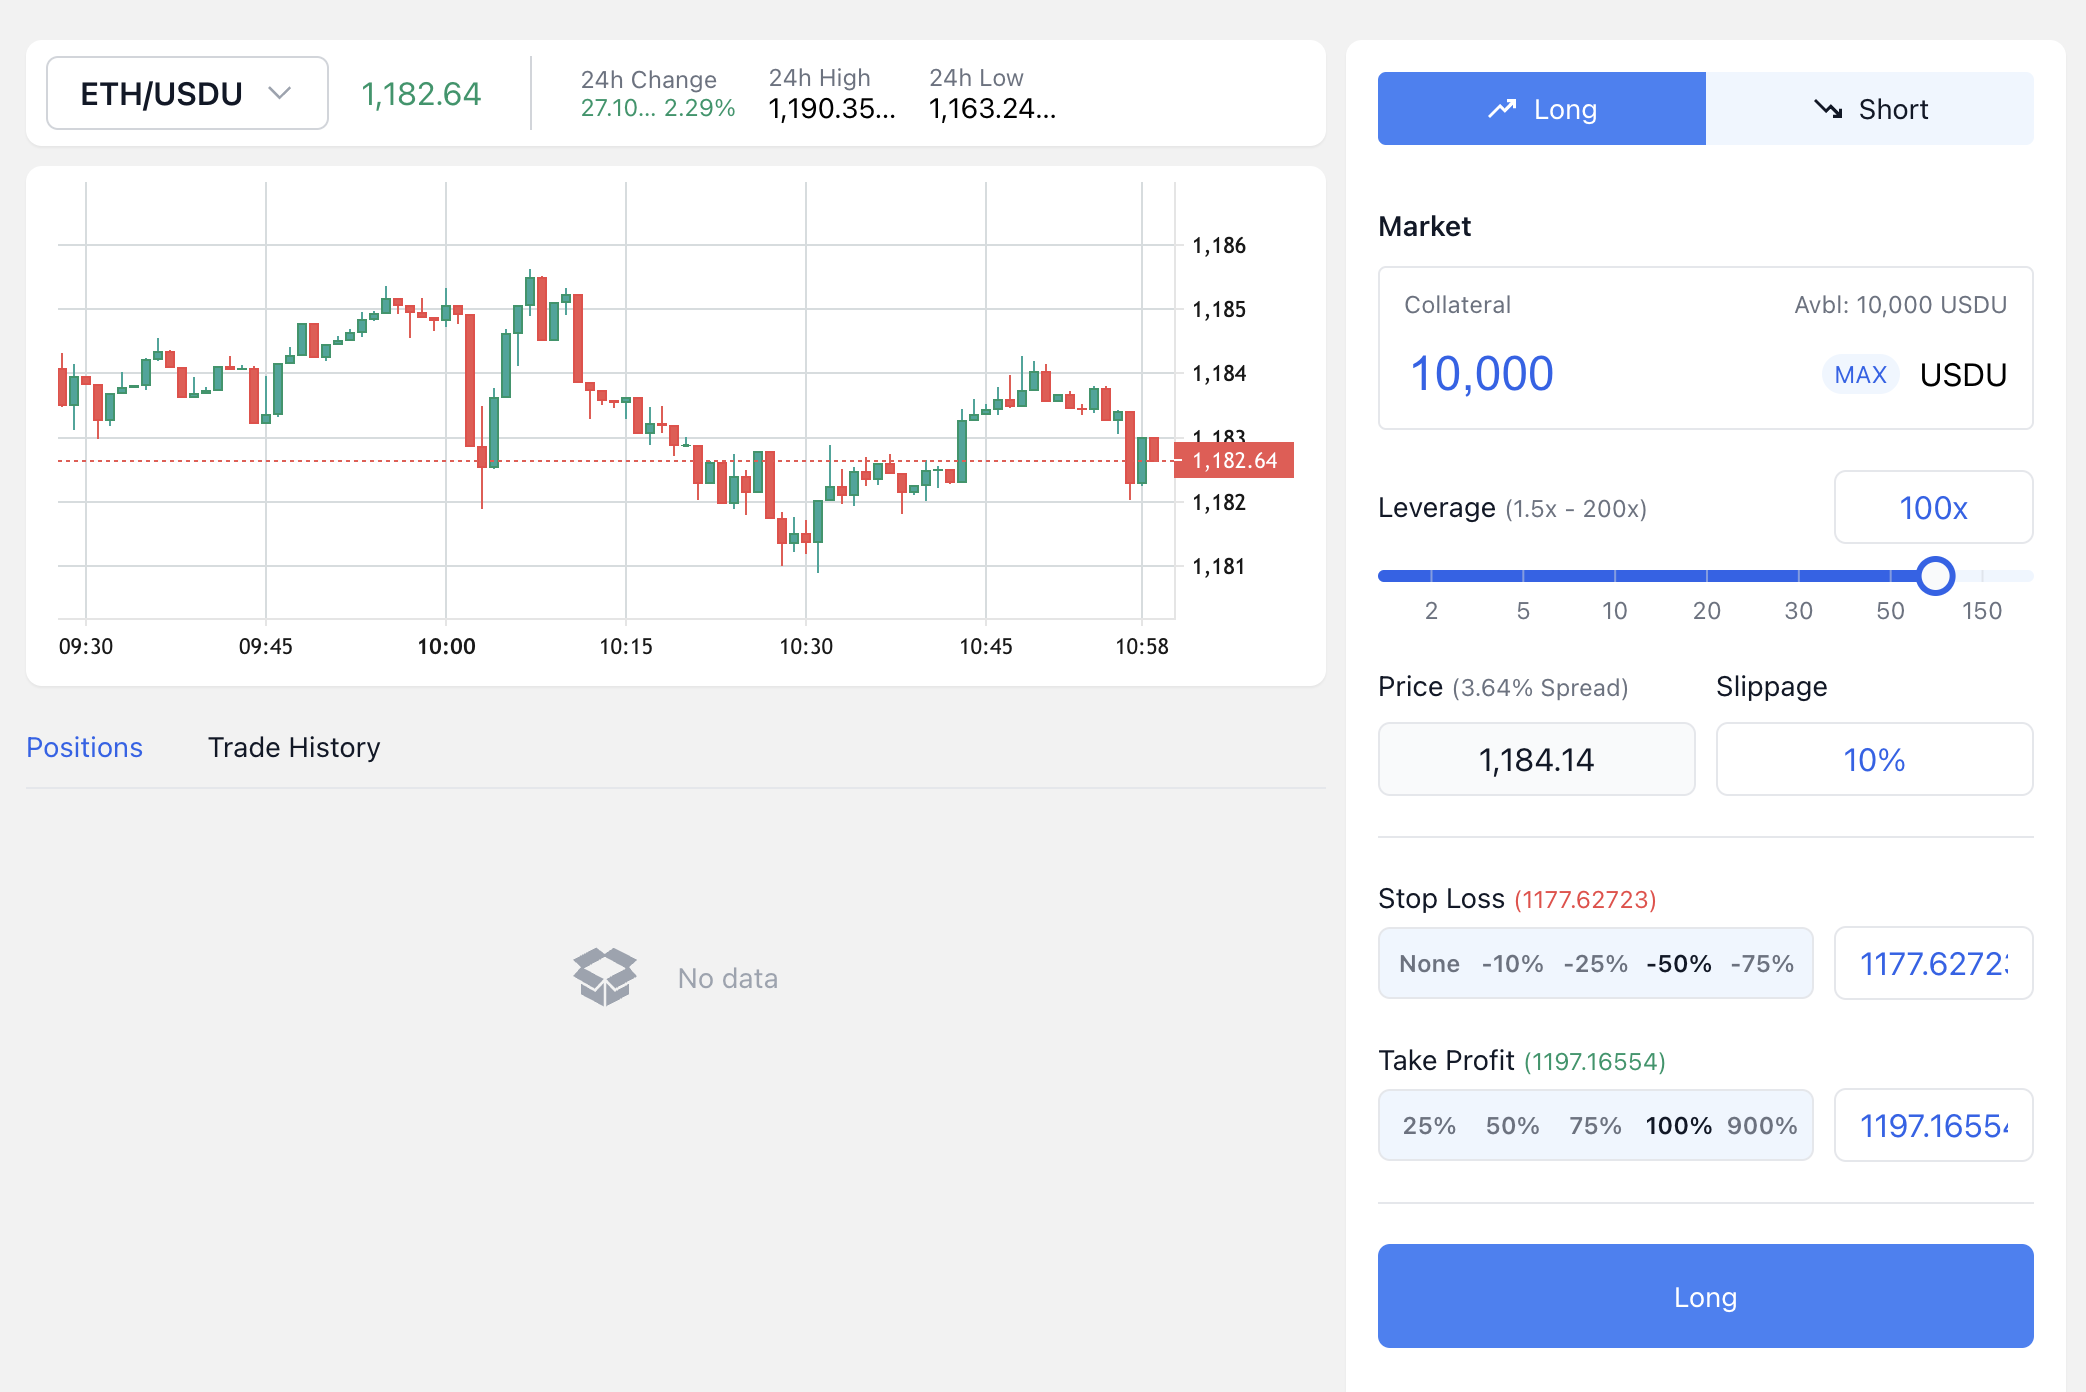Image resolution: width=2086 pixels, height=1392 pixels.
Task: Select the -50% stop loss option
Action: pos(1678,964)
